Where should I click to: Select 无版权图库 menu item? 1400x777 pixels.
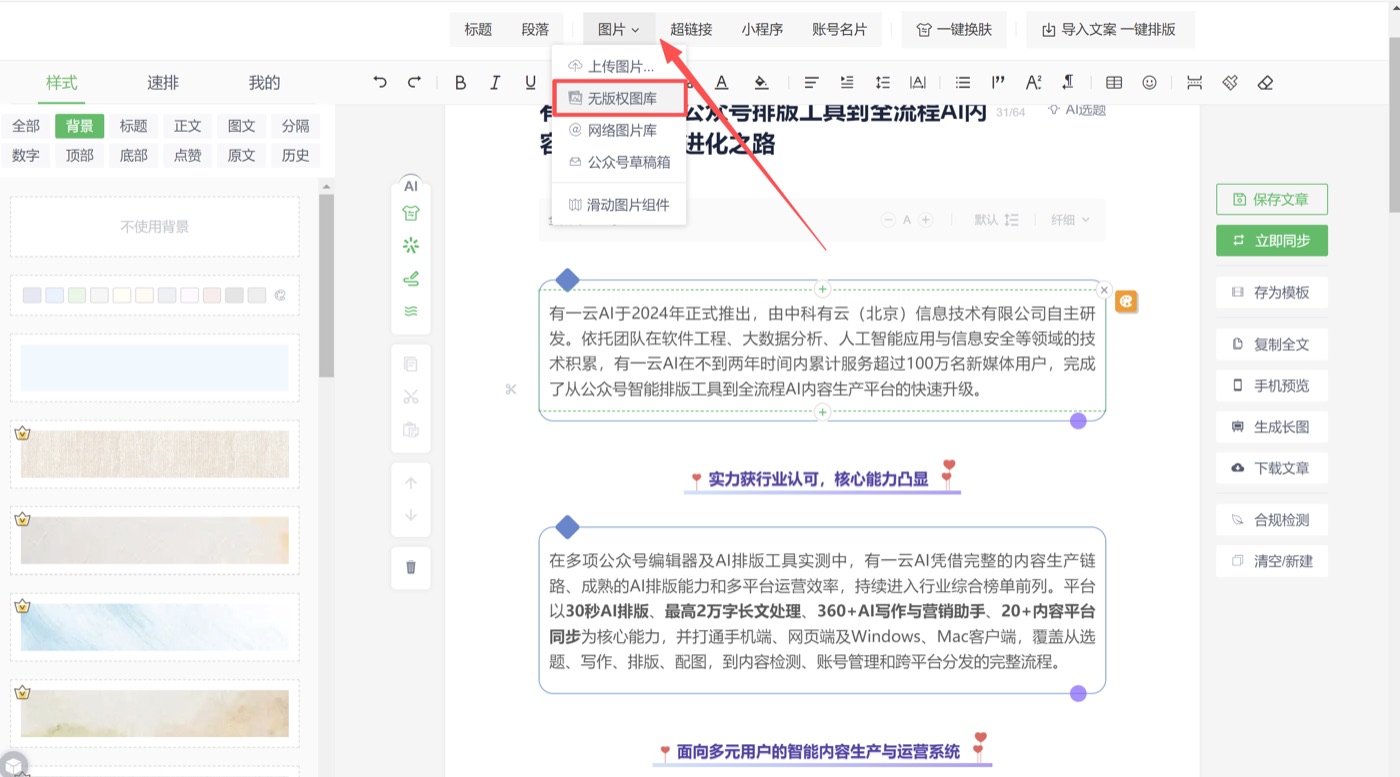coord(619,98)
